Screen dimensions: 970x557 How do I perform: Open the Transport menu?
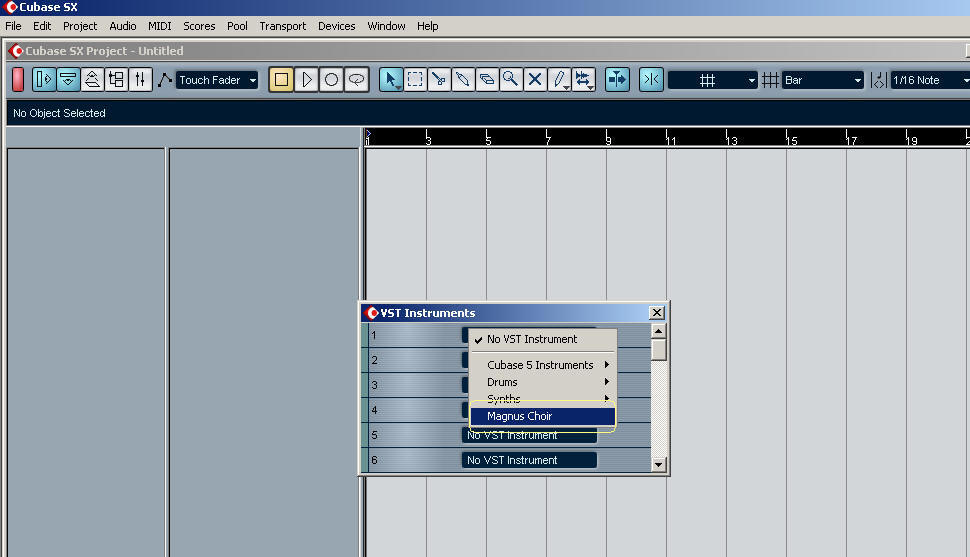[283, 26]
